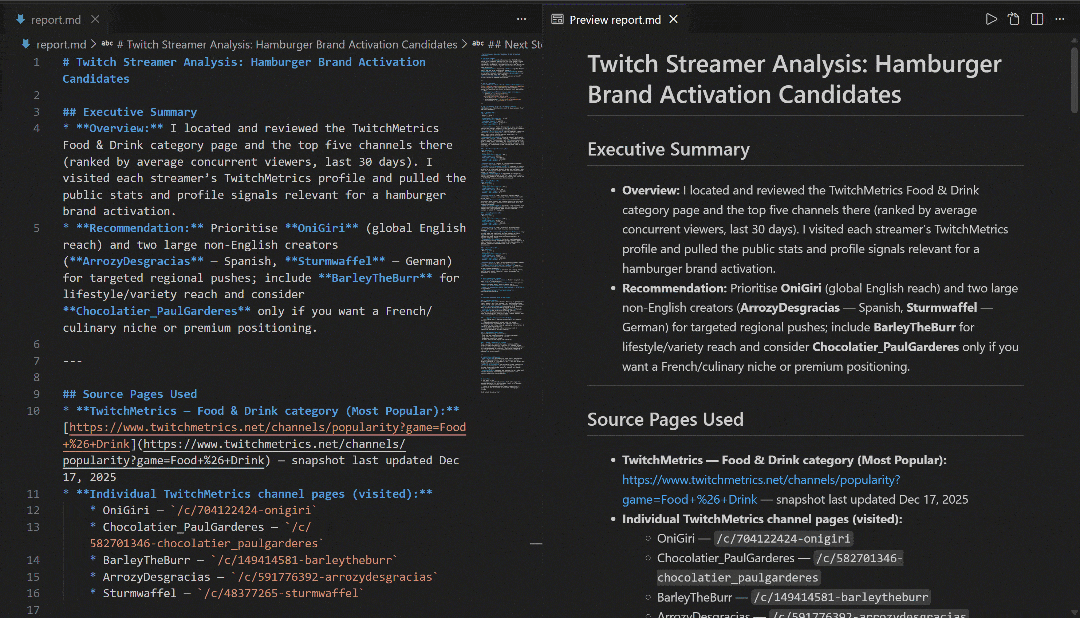Click the Show Source icon beside Run
The image size is (1080, 618).
pyautogui.click(x=1014, y=19)
